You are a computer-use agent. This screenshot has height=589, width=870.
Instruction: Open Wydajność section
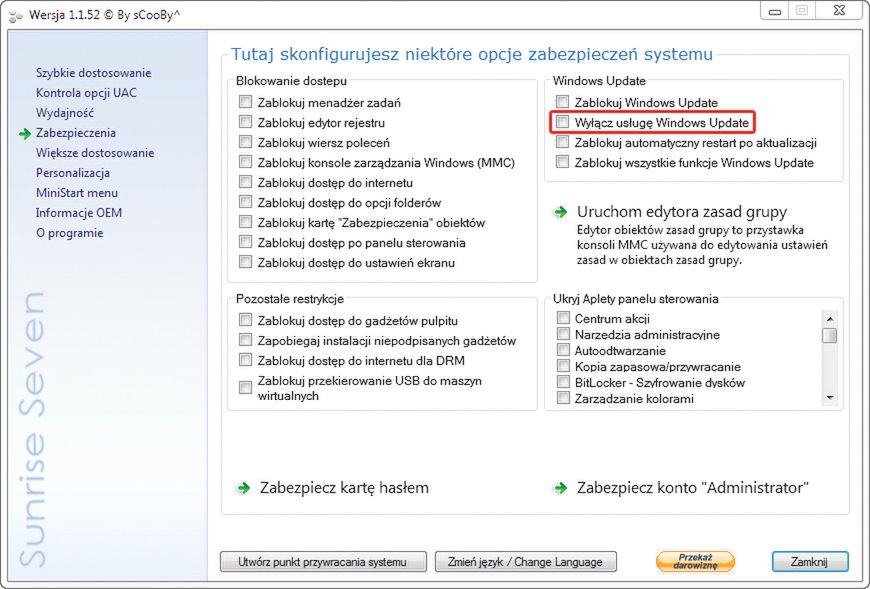click(65, 113)
